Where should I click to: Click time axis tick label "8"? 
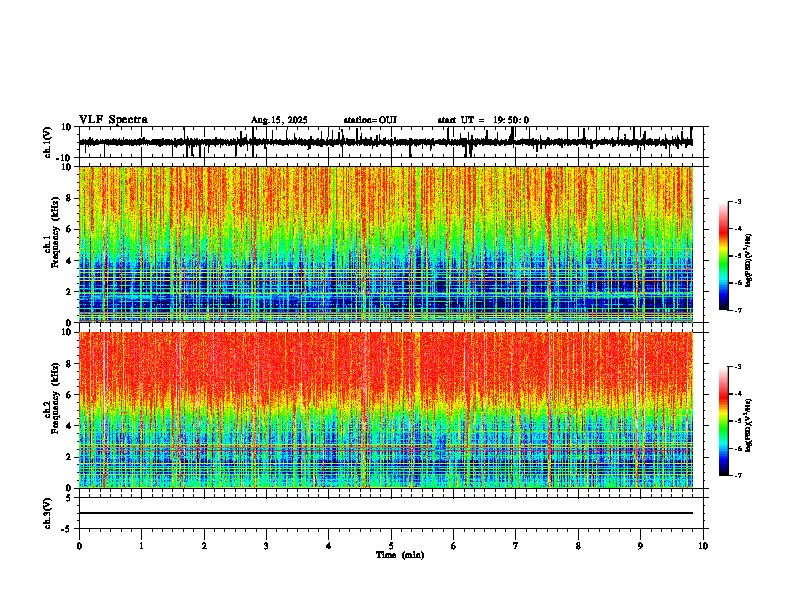(x=578, y=546)
